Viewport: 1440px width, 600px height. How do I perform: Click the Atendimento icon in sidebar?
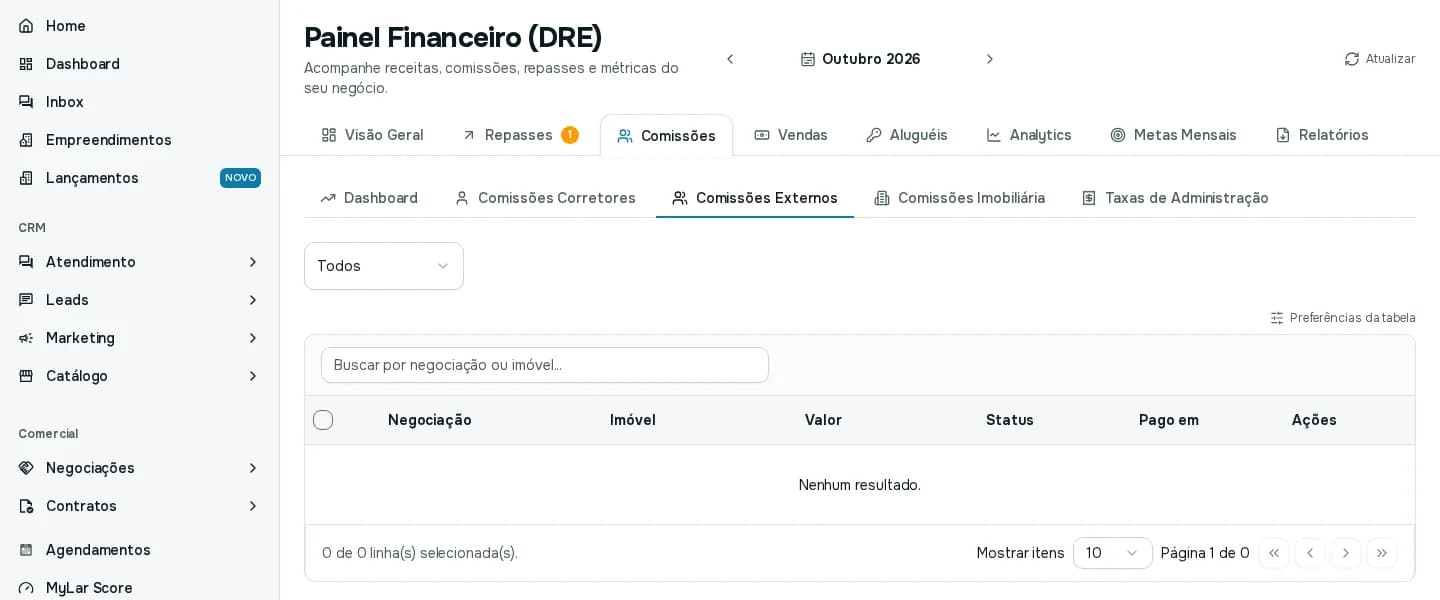[x=26, y=262]
